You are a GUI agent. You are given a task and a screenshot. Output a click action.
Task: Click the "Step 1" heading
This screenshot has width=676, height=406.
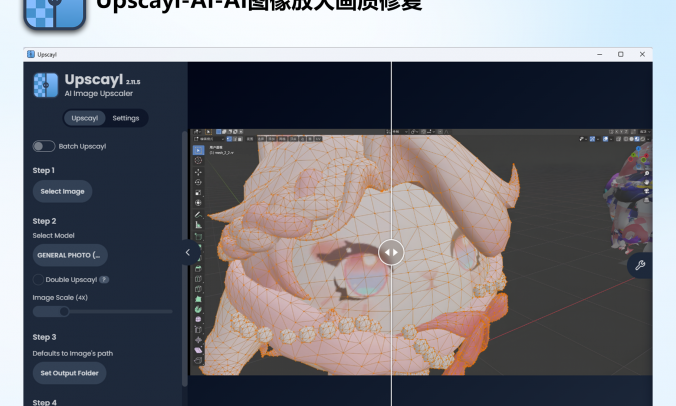click(x=44, y=171)
